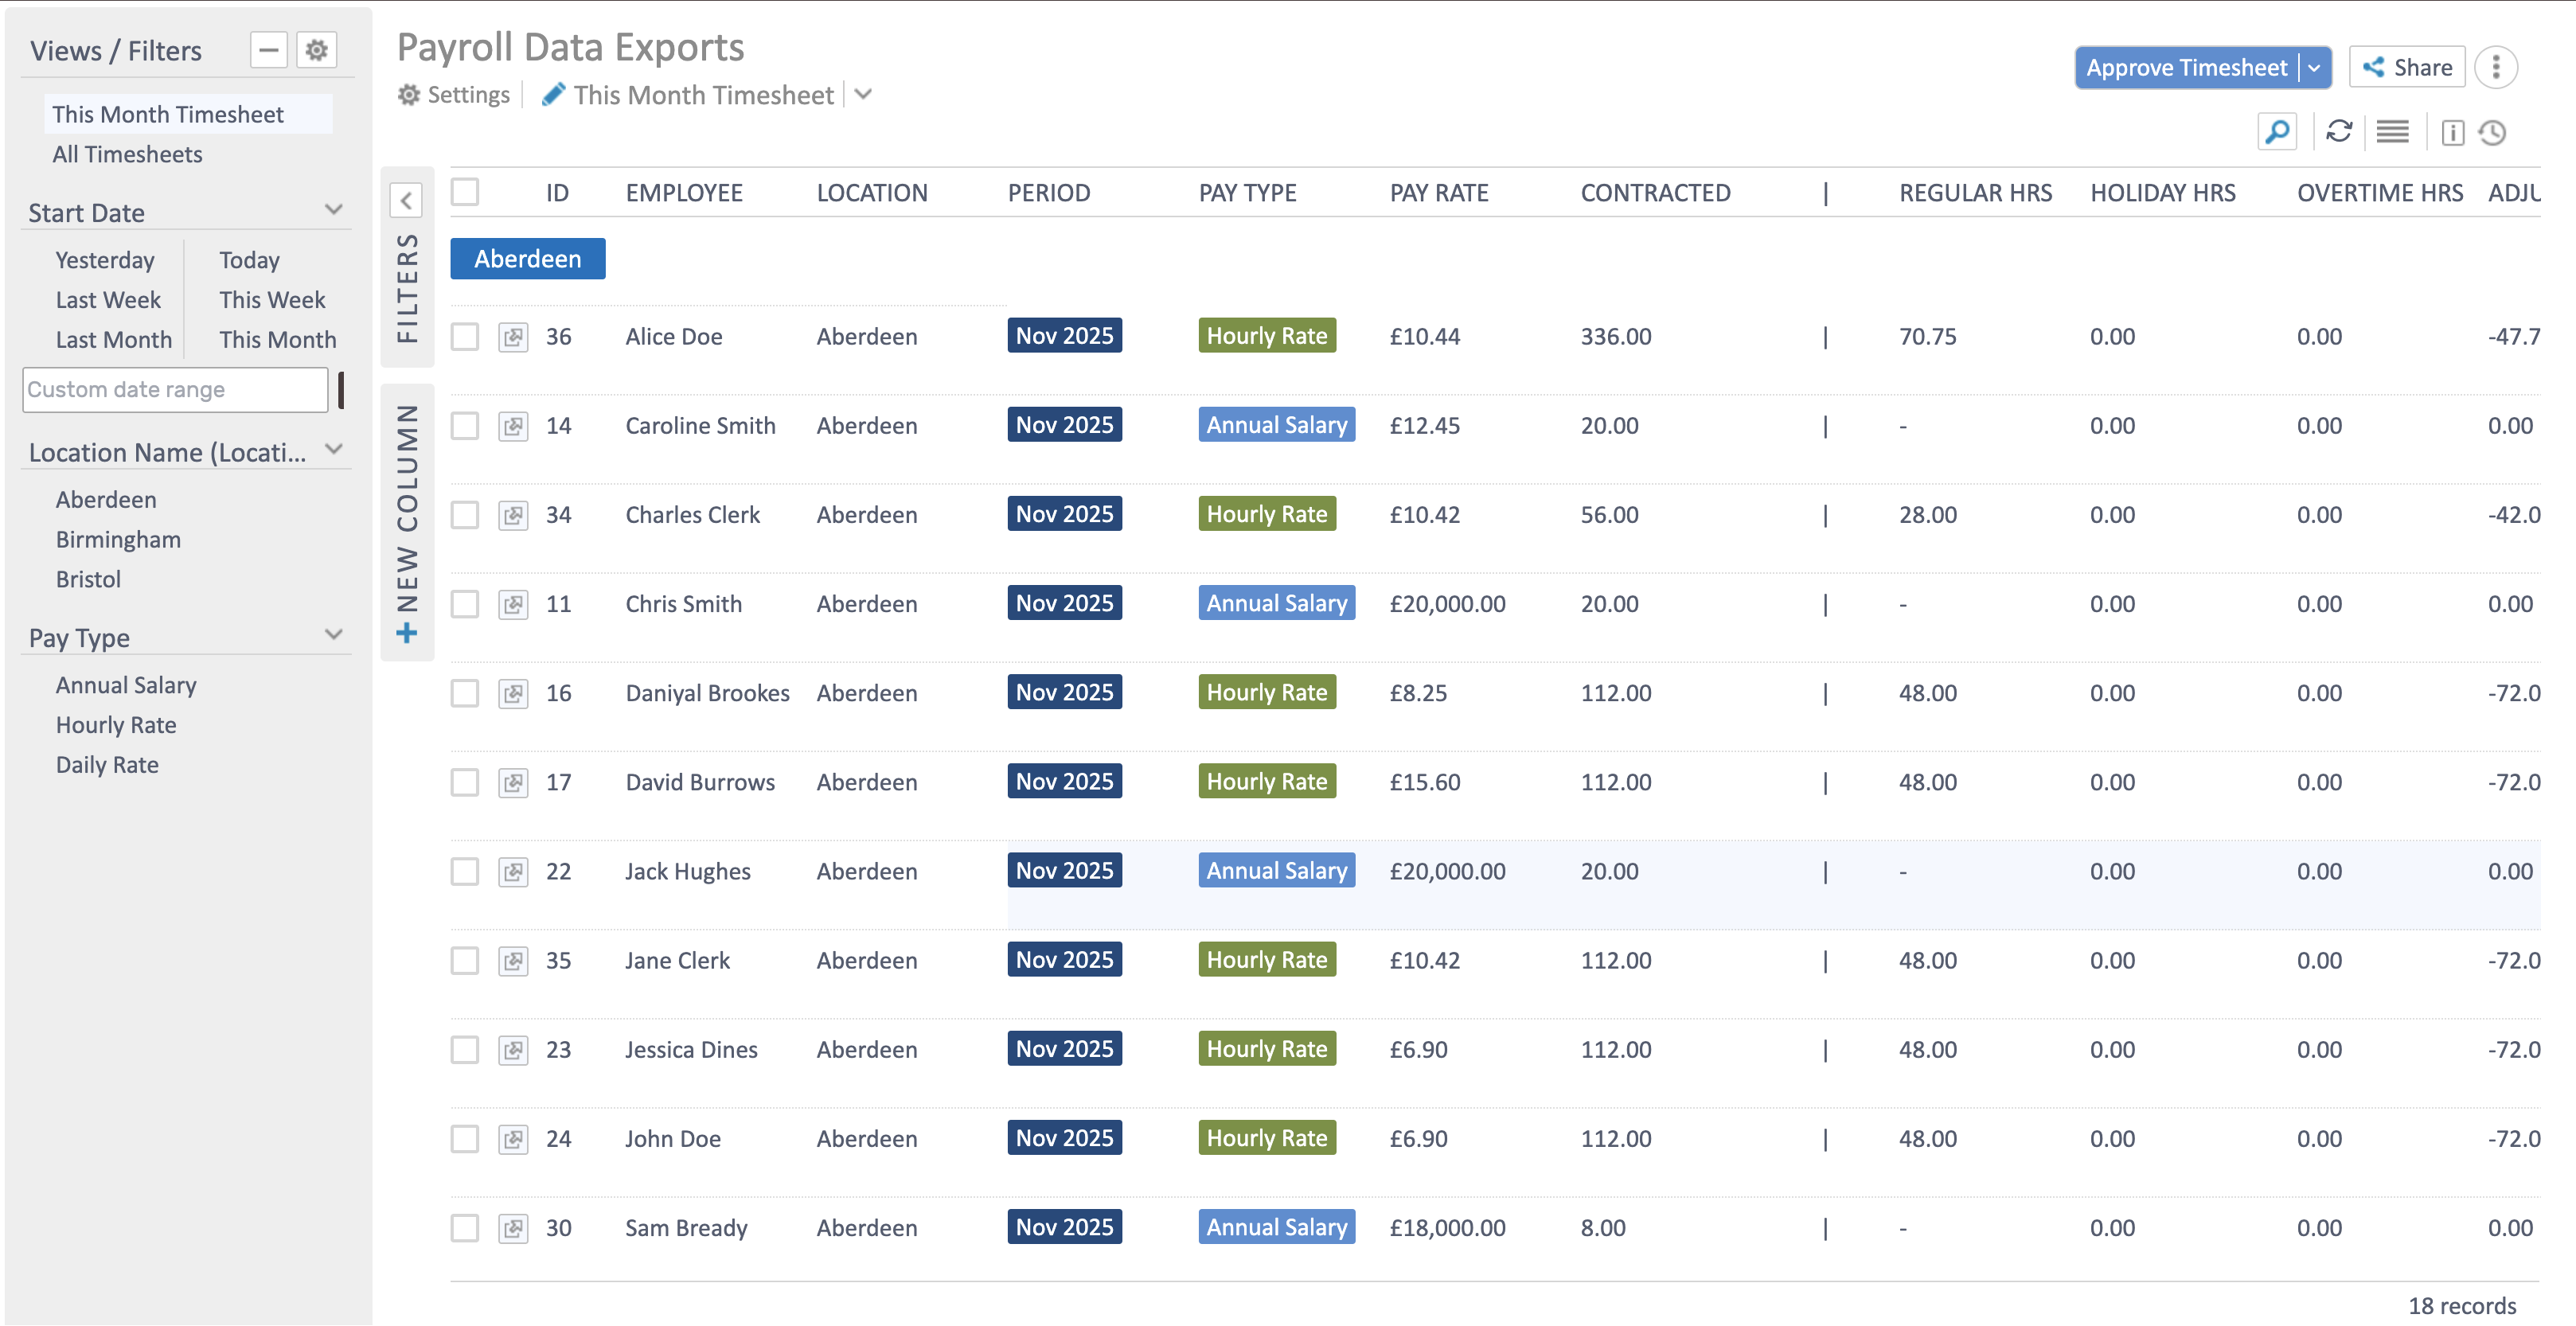Open the Approve Timesheet dropdown arrow

pyautogui.click(x=2315, y=67)
